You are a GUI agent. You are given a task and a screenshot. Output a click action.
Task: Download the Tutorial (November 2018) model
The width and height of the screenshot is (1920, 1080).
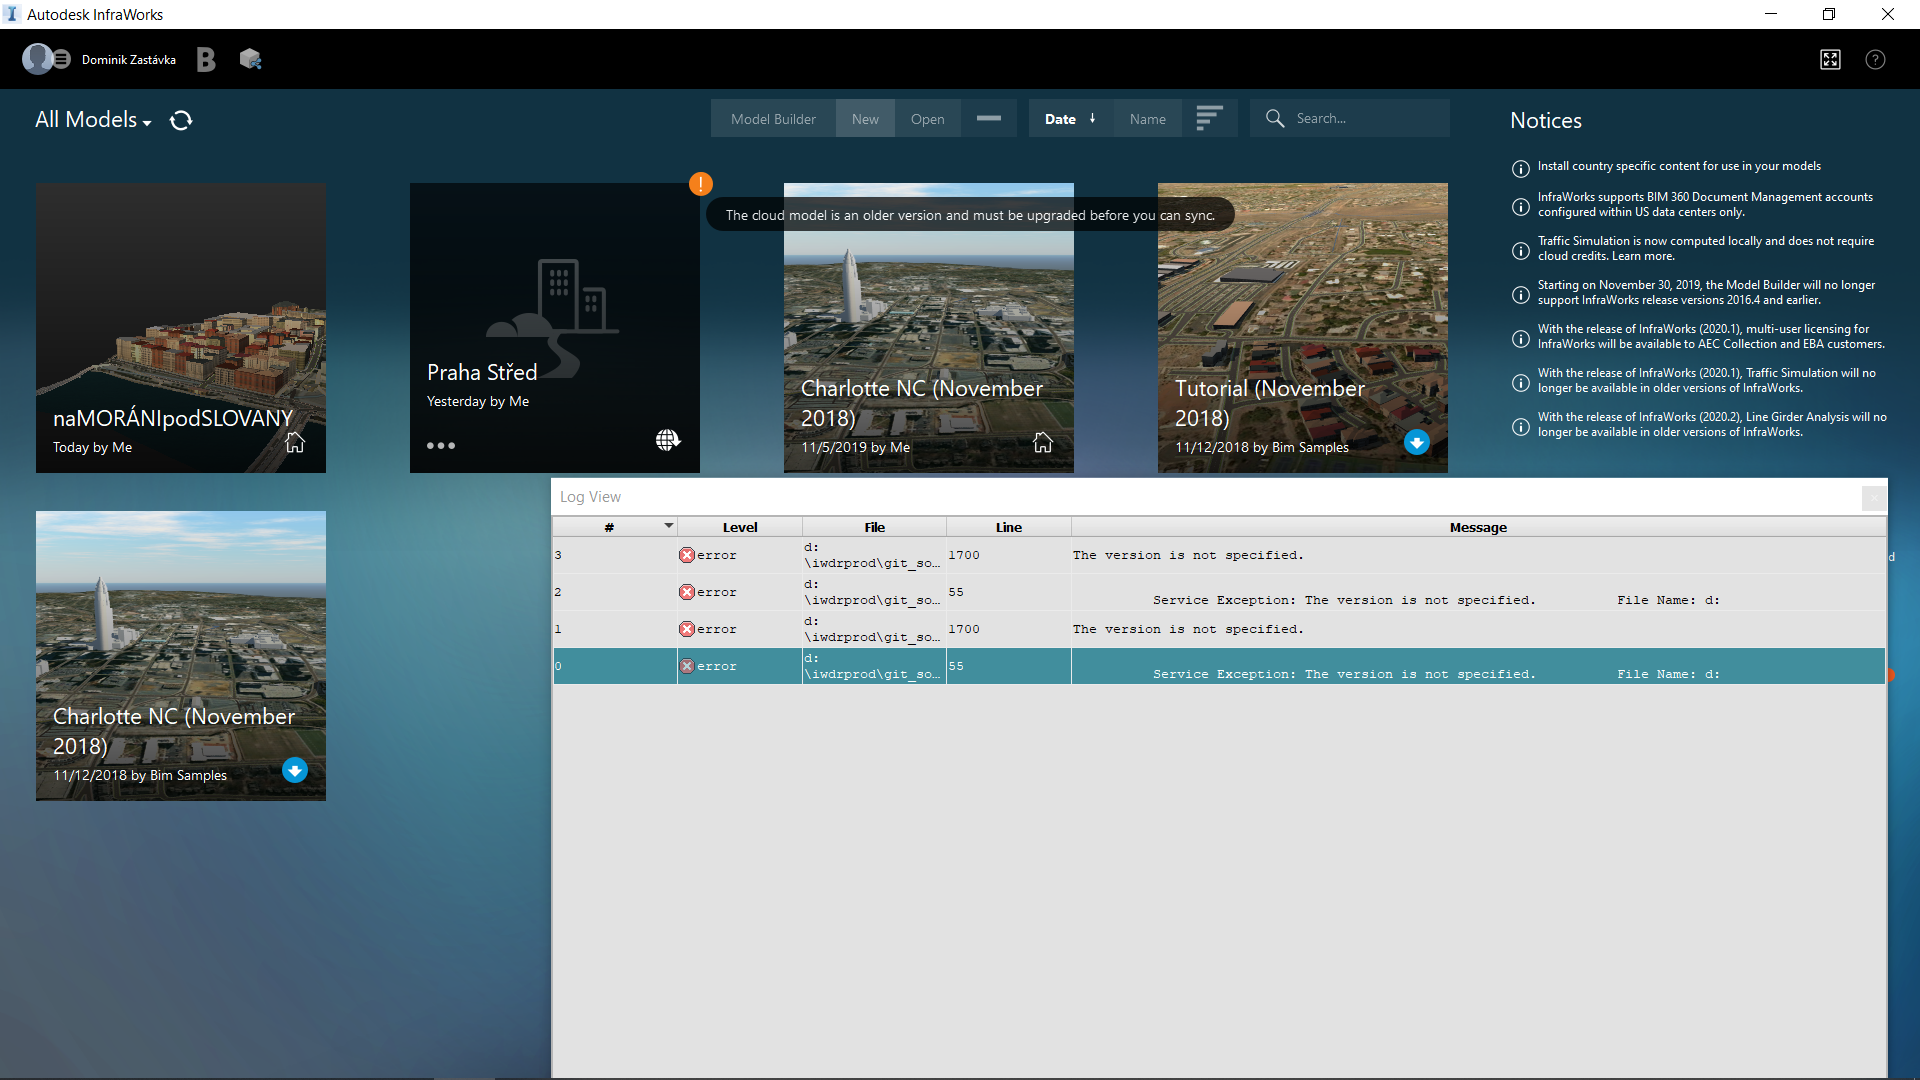pos(1417,441)
